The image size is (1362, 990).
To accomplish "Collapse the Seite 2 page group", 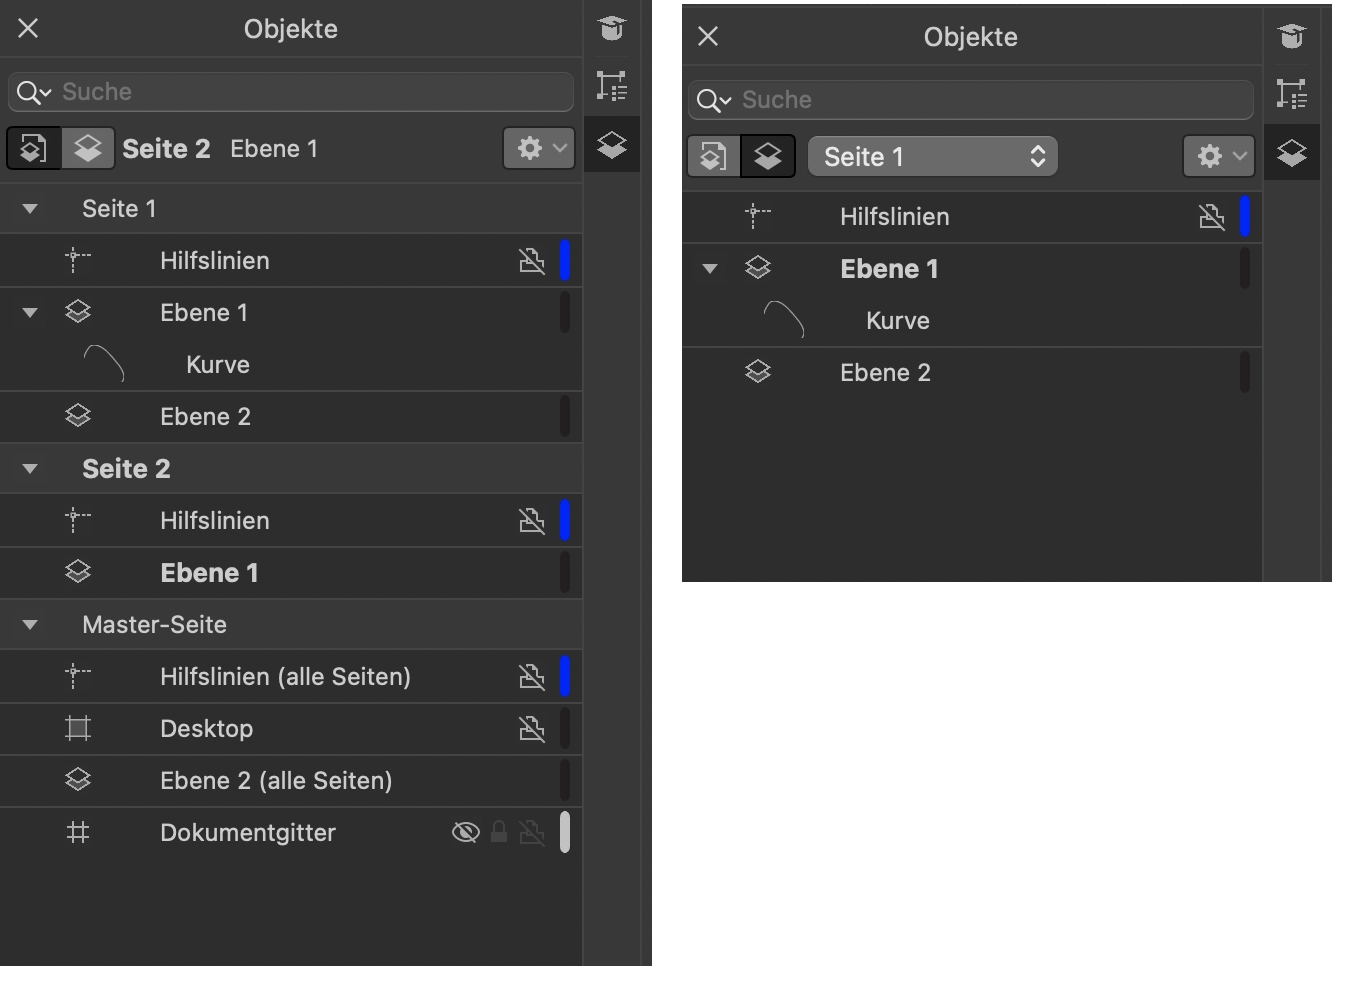I will coord(30,469).
